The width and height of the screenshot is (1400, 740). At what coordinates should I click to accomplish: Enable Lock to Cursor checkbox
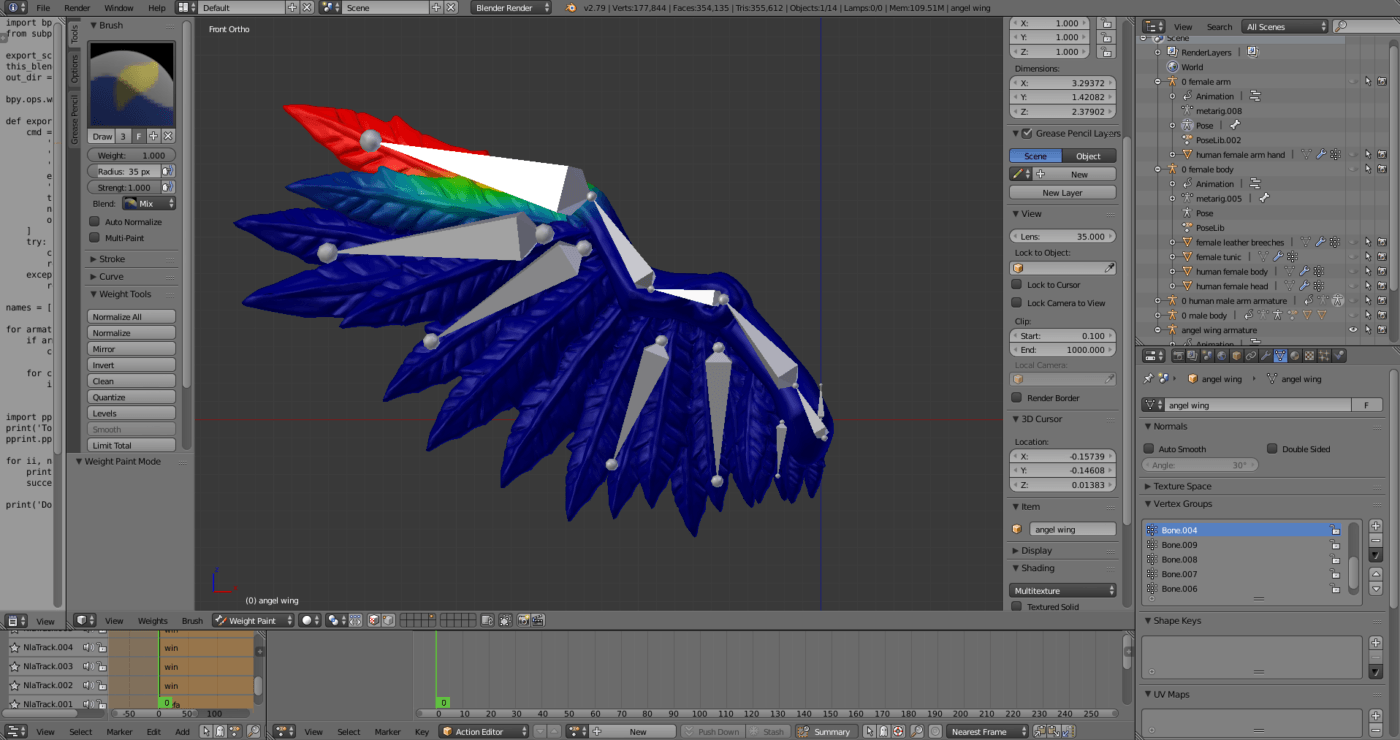point(1017,285)
